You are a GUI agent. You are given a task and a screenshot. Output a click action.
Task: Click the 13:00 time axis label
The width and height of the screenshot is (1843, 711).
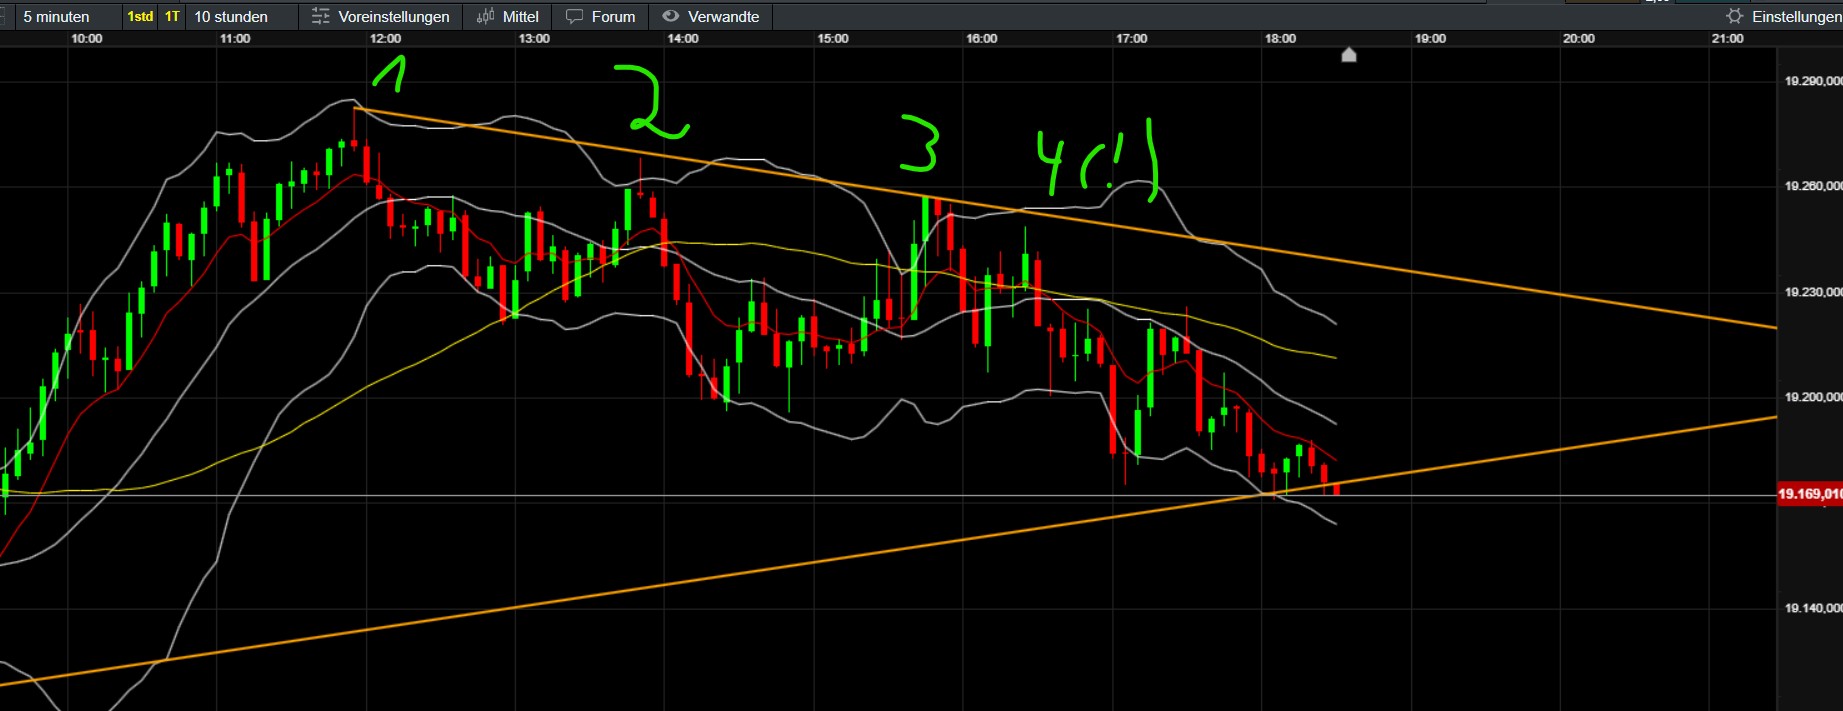coord(534,39)
